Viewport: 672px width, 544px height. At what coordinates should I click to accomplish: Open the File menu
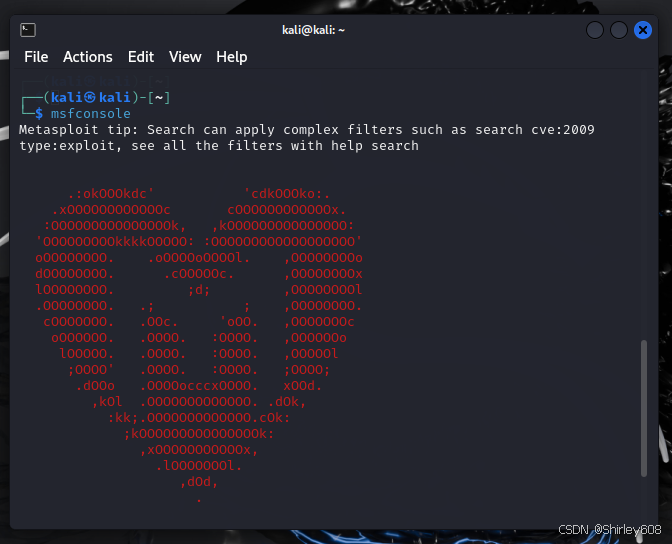pos(36,57)
